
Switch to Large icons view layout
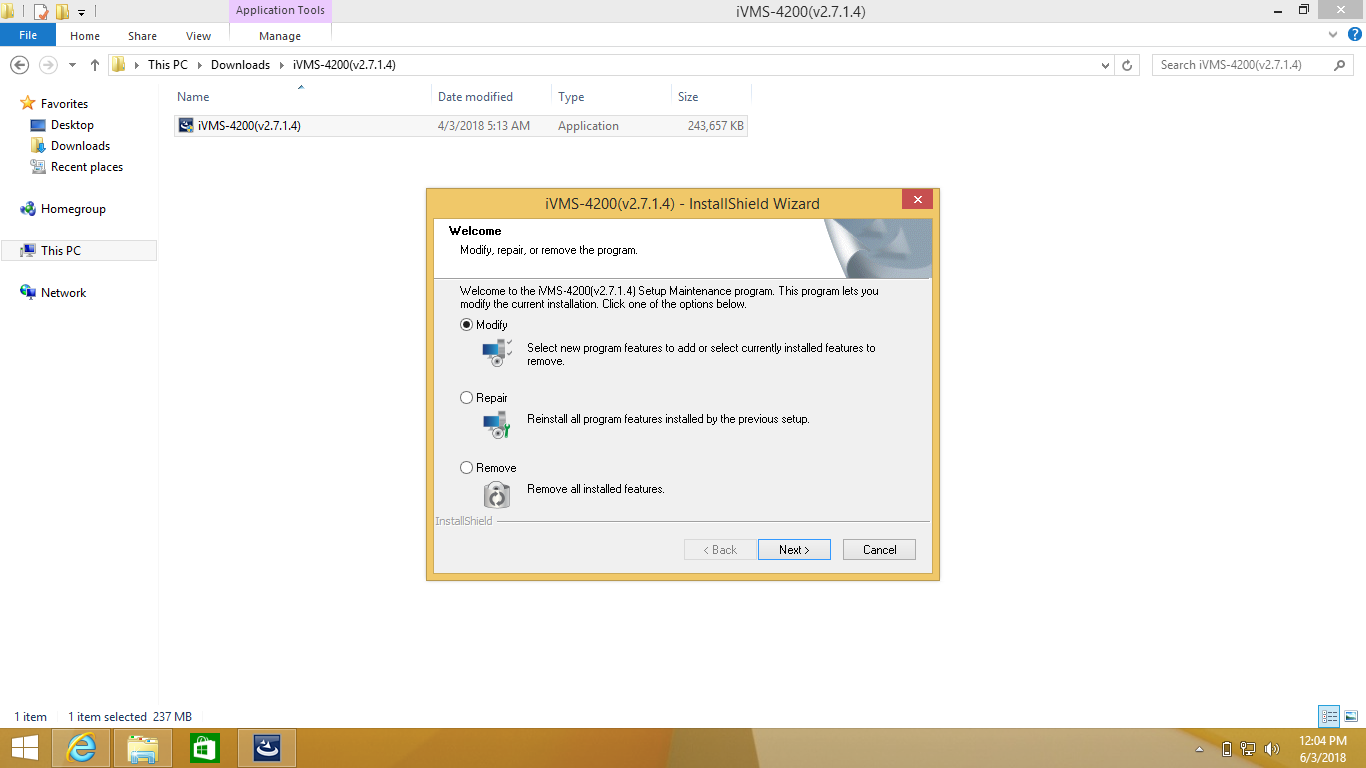pyautogui.click(x=1351, y=716)
